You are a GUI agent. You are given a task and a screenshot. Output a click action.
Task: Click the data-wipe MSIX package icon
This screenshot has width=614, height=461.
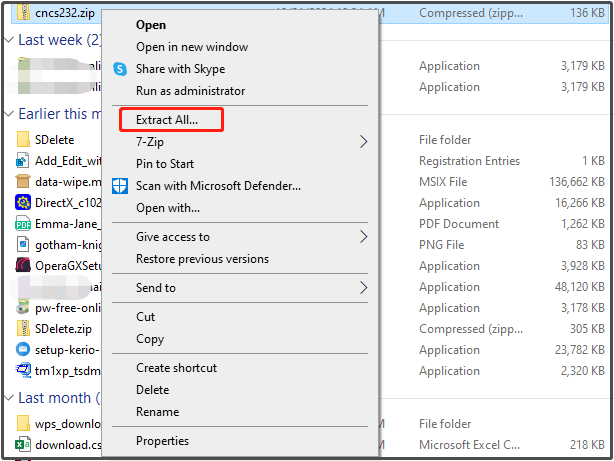tap(23, 182)
